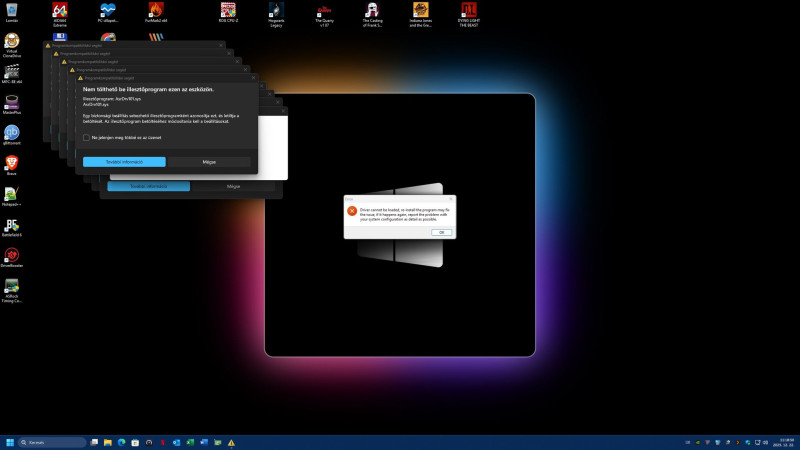The image size is (800, 450).
Task: Launch MPC-BE x64 media player shortcut
Action: pyautogui.click(x=12, y=74)
